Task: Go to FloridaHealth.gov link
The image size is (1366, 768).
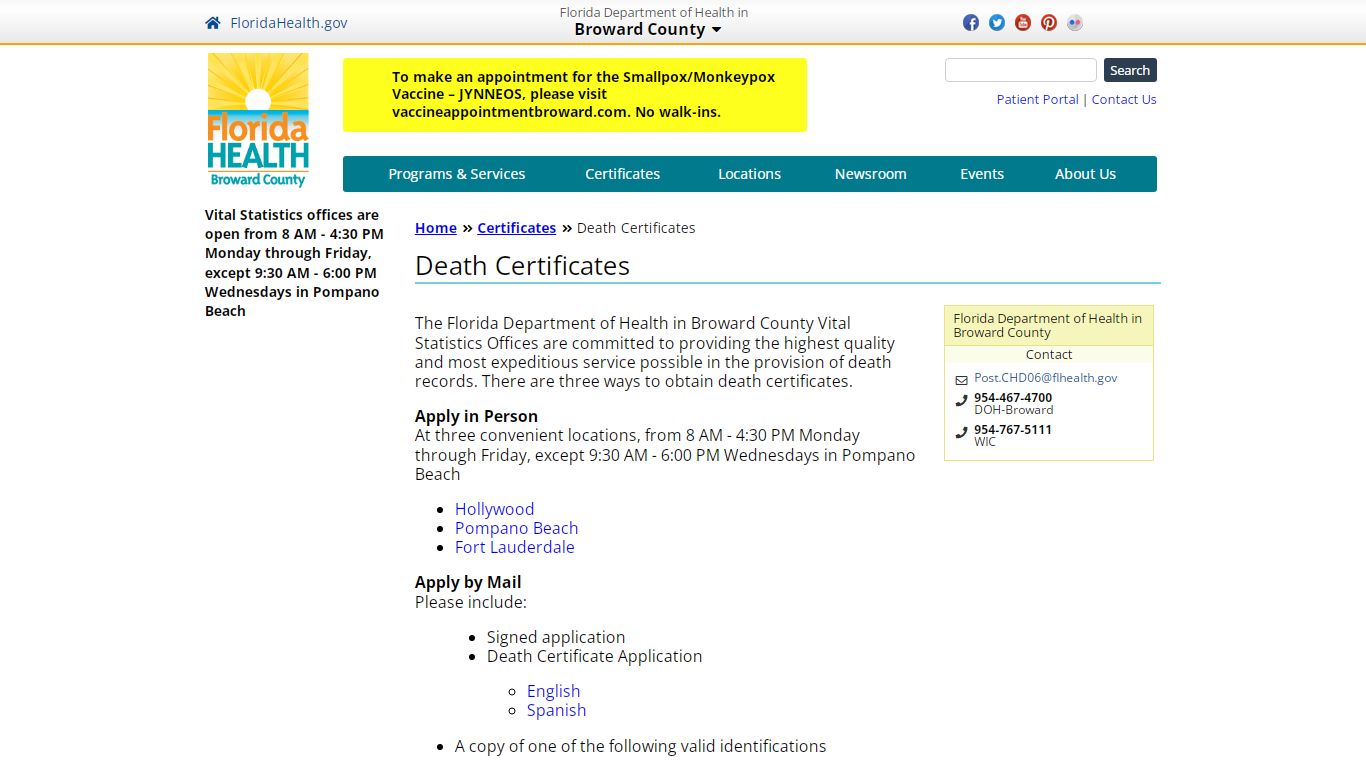Action: tap(289, 23)
